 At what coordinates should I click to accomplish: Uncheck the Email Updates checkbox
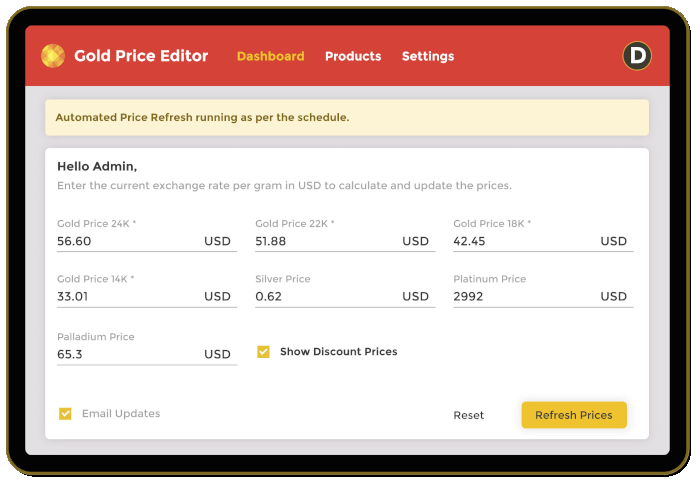click(65, 414)
